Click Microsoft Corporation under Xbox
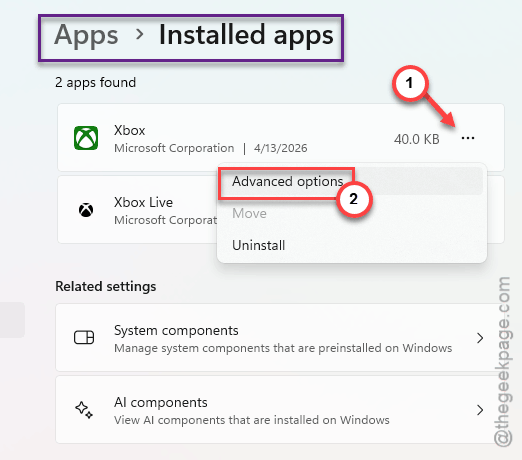This screenshot has height=460, width=522. click(174, 148)
